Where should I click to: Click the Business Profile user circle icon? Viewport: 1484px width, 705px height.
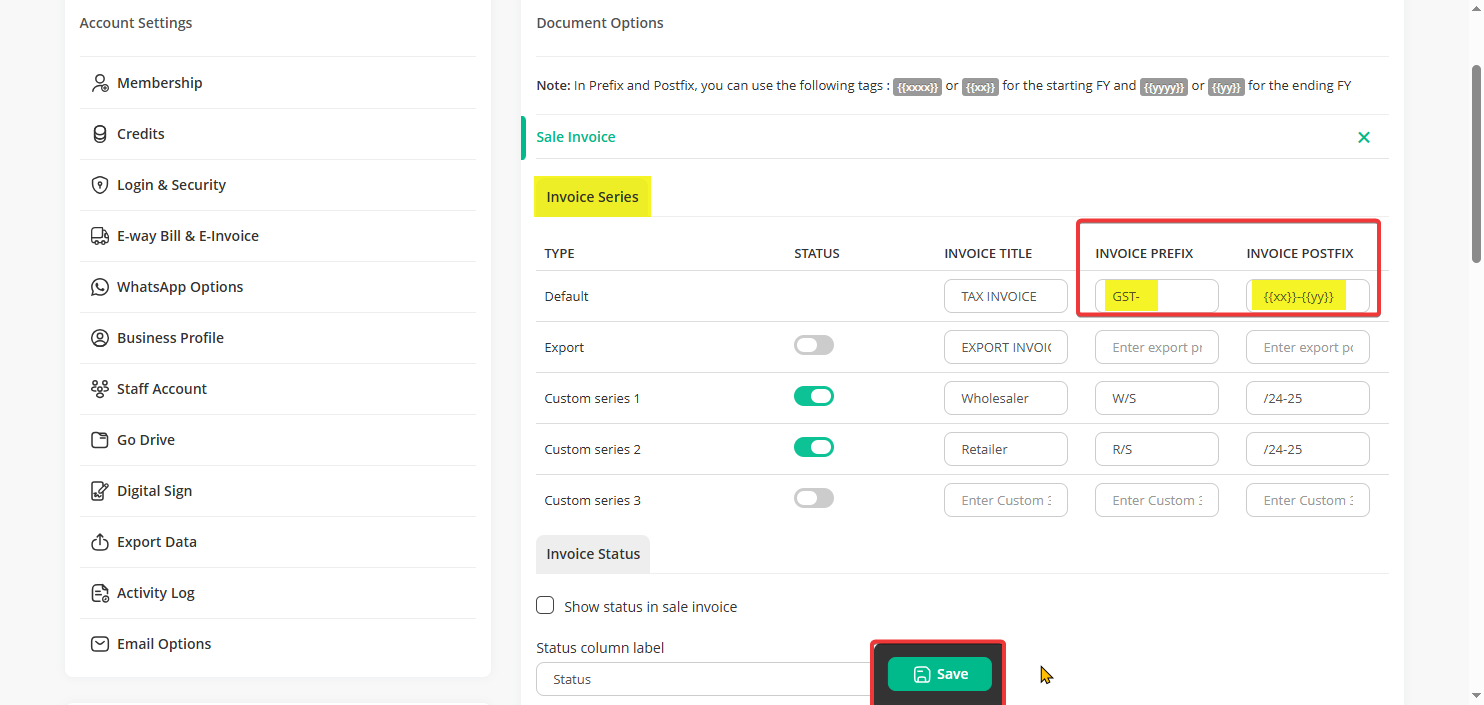point(100,338)
